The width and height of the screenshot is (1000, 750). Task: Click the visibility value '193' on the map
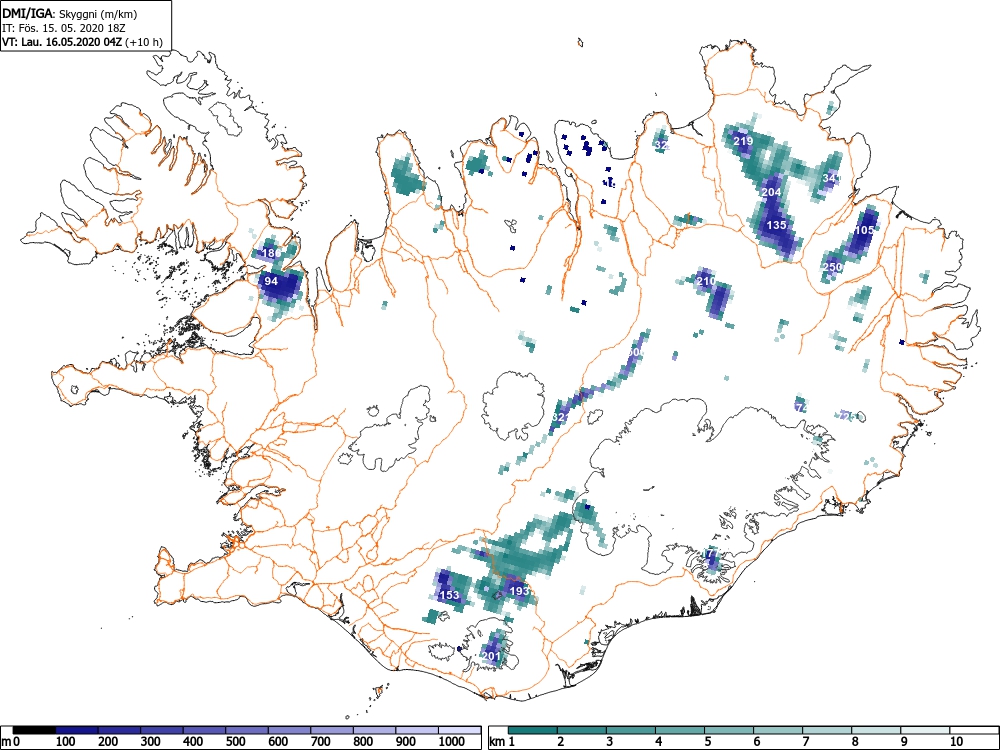[x=520, y=591]
